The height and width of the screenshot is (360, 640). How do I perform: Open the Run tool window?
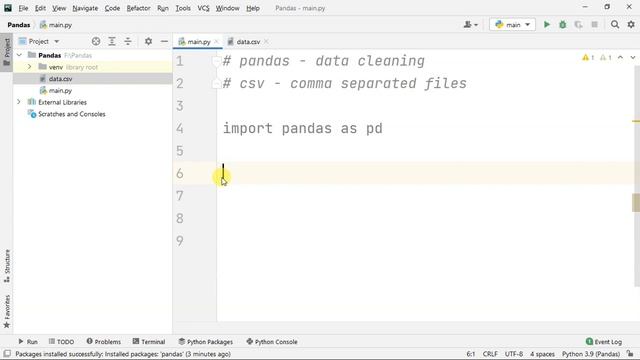click(28, 342)
